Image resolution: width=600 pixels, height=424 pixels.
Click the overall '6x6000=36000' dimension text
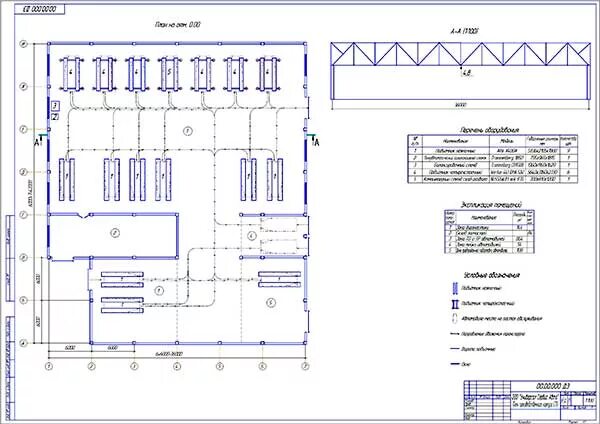pos(170,354)
